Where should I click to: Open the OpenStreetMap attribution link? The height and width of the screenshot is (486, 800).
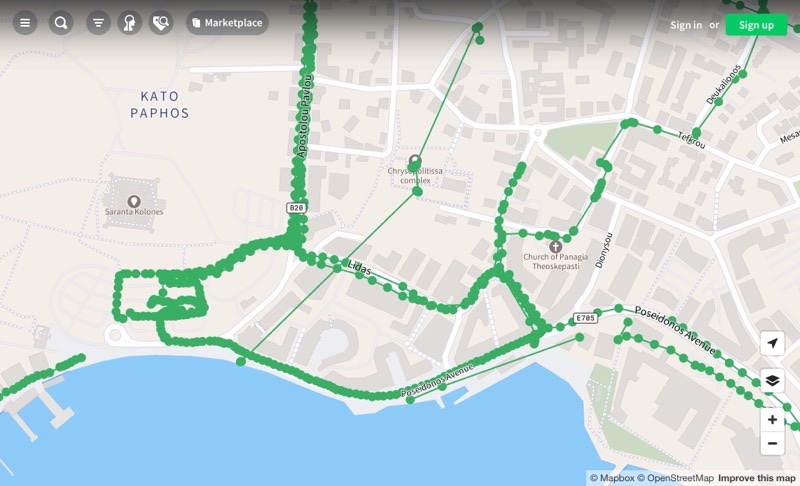point(676,478)
